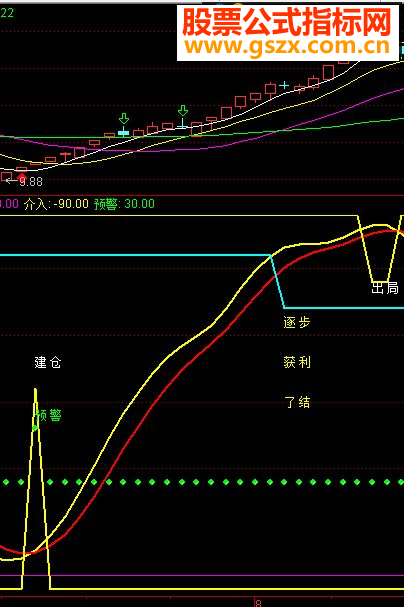The width and height of the screenshot is (404, 607).
Task: Click the 了结 annotation label
Action: click(297, 402)
